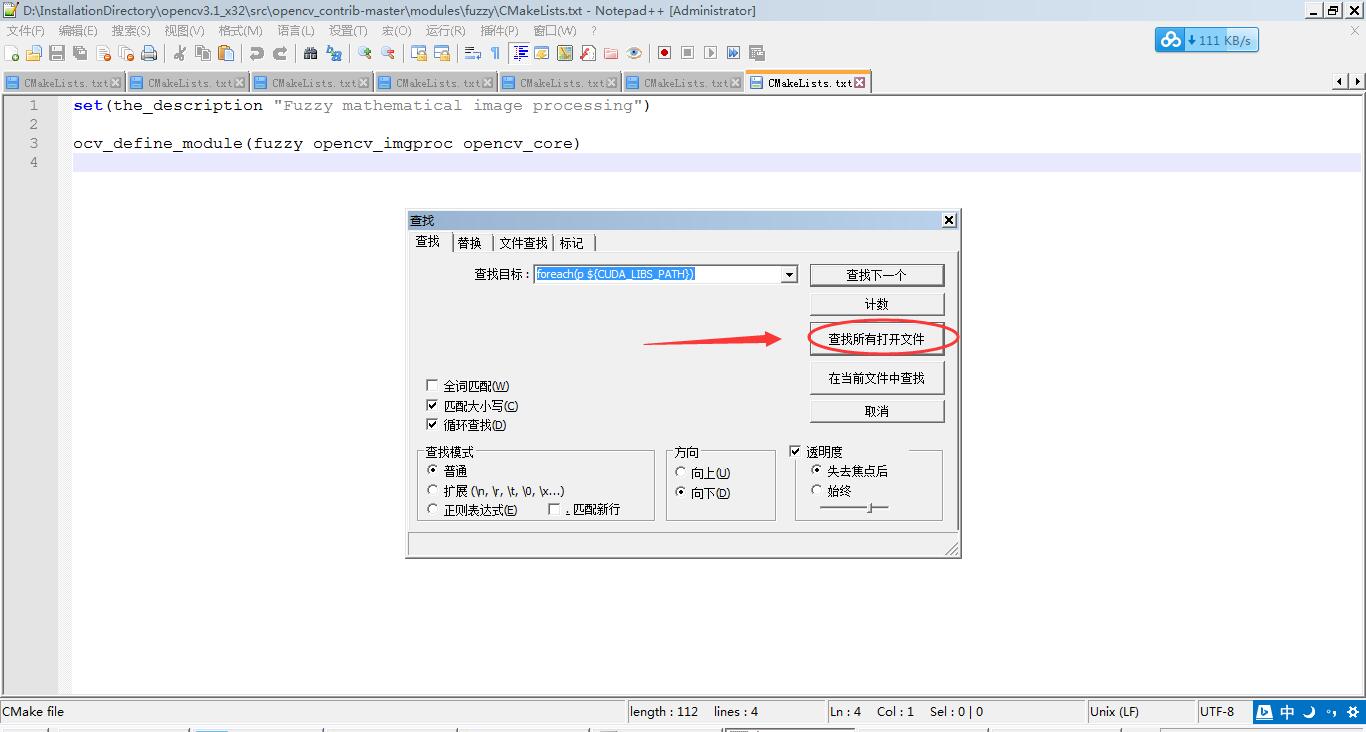
Task: Click the save recorded macro icon
Action: click(757, 53)
